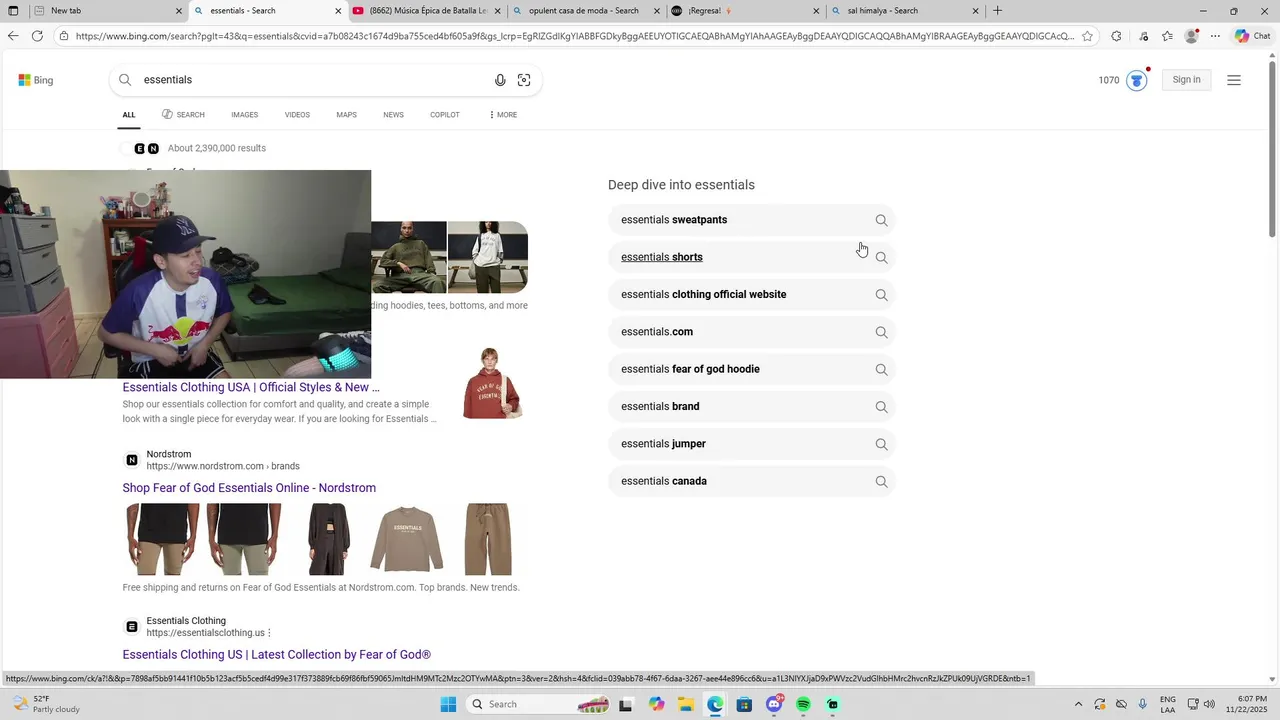Search suggestion essentials clothing official website
Screen dimensions: 1280x720
point(751,295)
